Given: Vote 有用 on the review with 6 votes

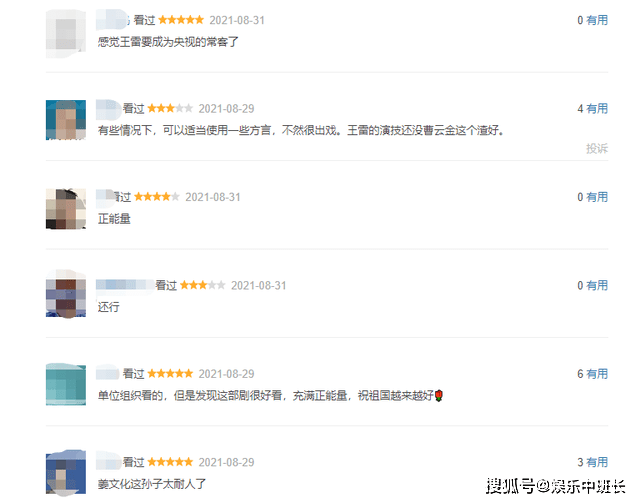Looking at the screenshot, I should coord(597,374).
